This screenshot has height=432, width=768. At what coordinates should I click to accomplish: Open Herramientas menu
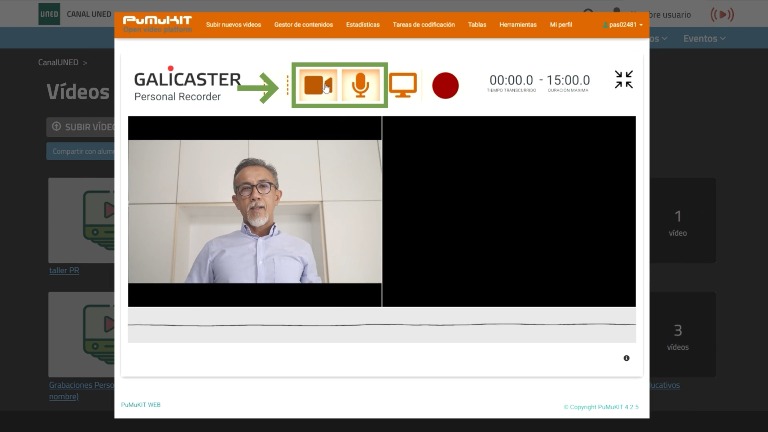[x=518, y=24]
